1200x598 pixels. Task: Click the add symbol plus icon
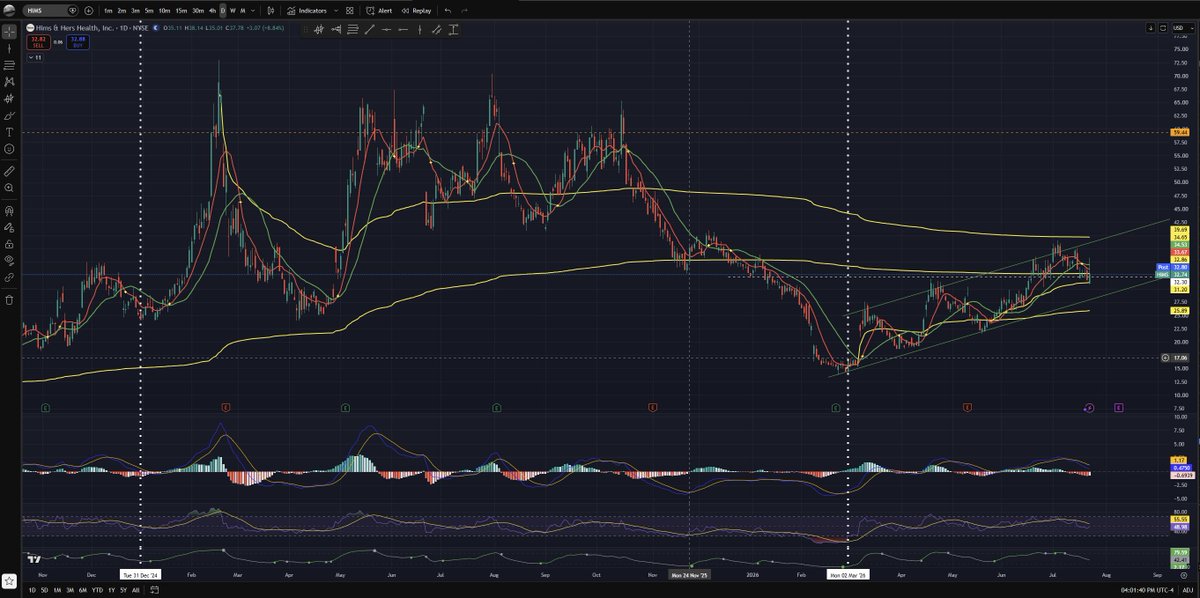click(88, 10)
